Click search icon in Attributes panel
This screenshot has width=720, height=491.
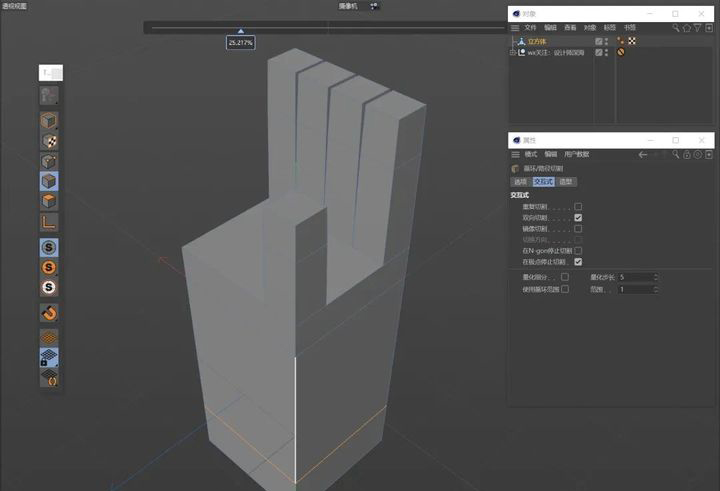click(x=675, y=155)
